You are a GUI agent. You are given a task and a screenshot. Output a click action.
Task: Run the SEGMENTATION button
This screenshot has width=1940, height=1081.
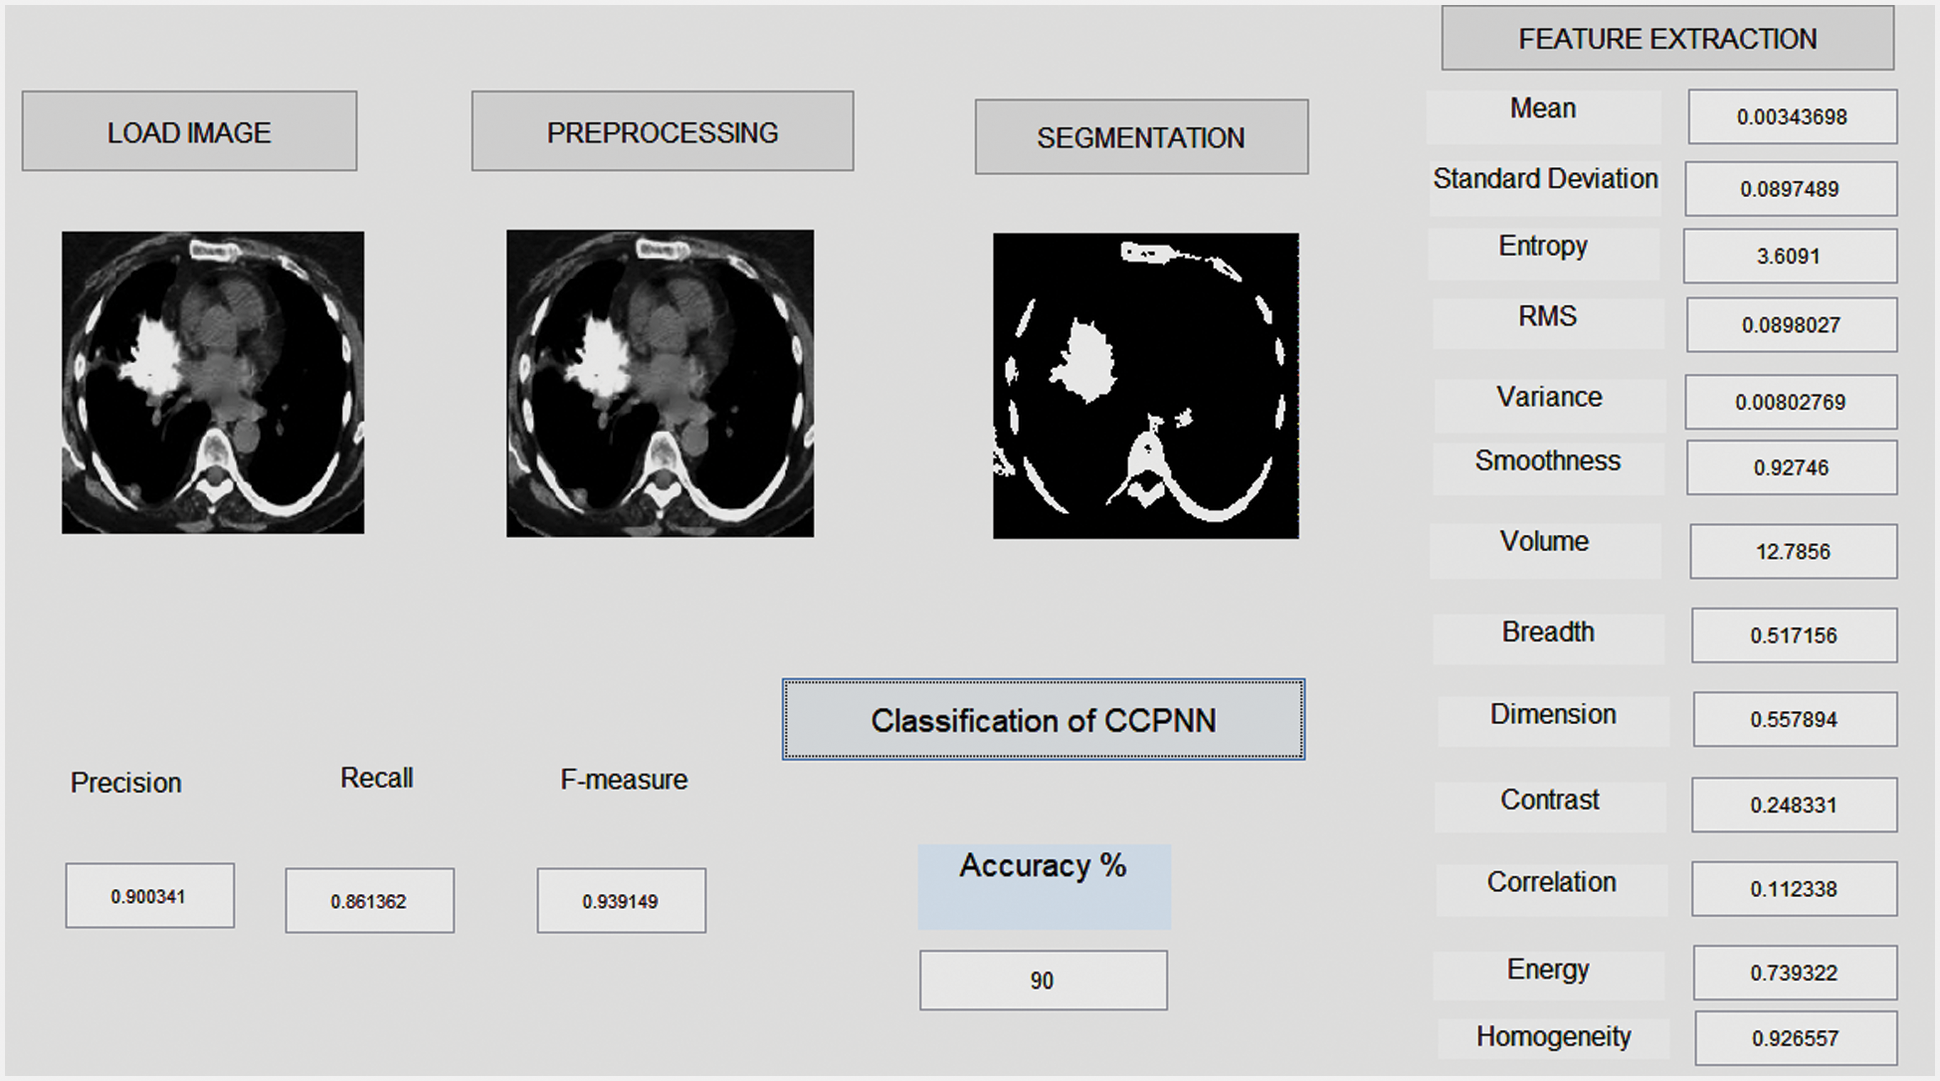tap(1141, 137)
